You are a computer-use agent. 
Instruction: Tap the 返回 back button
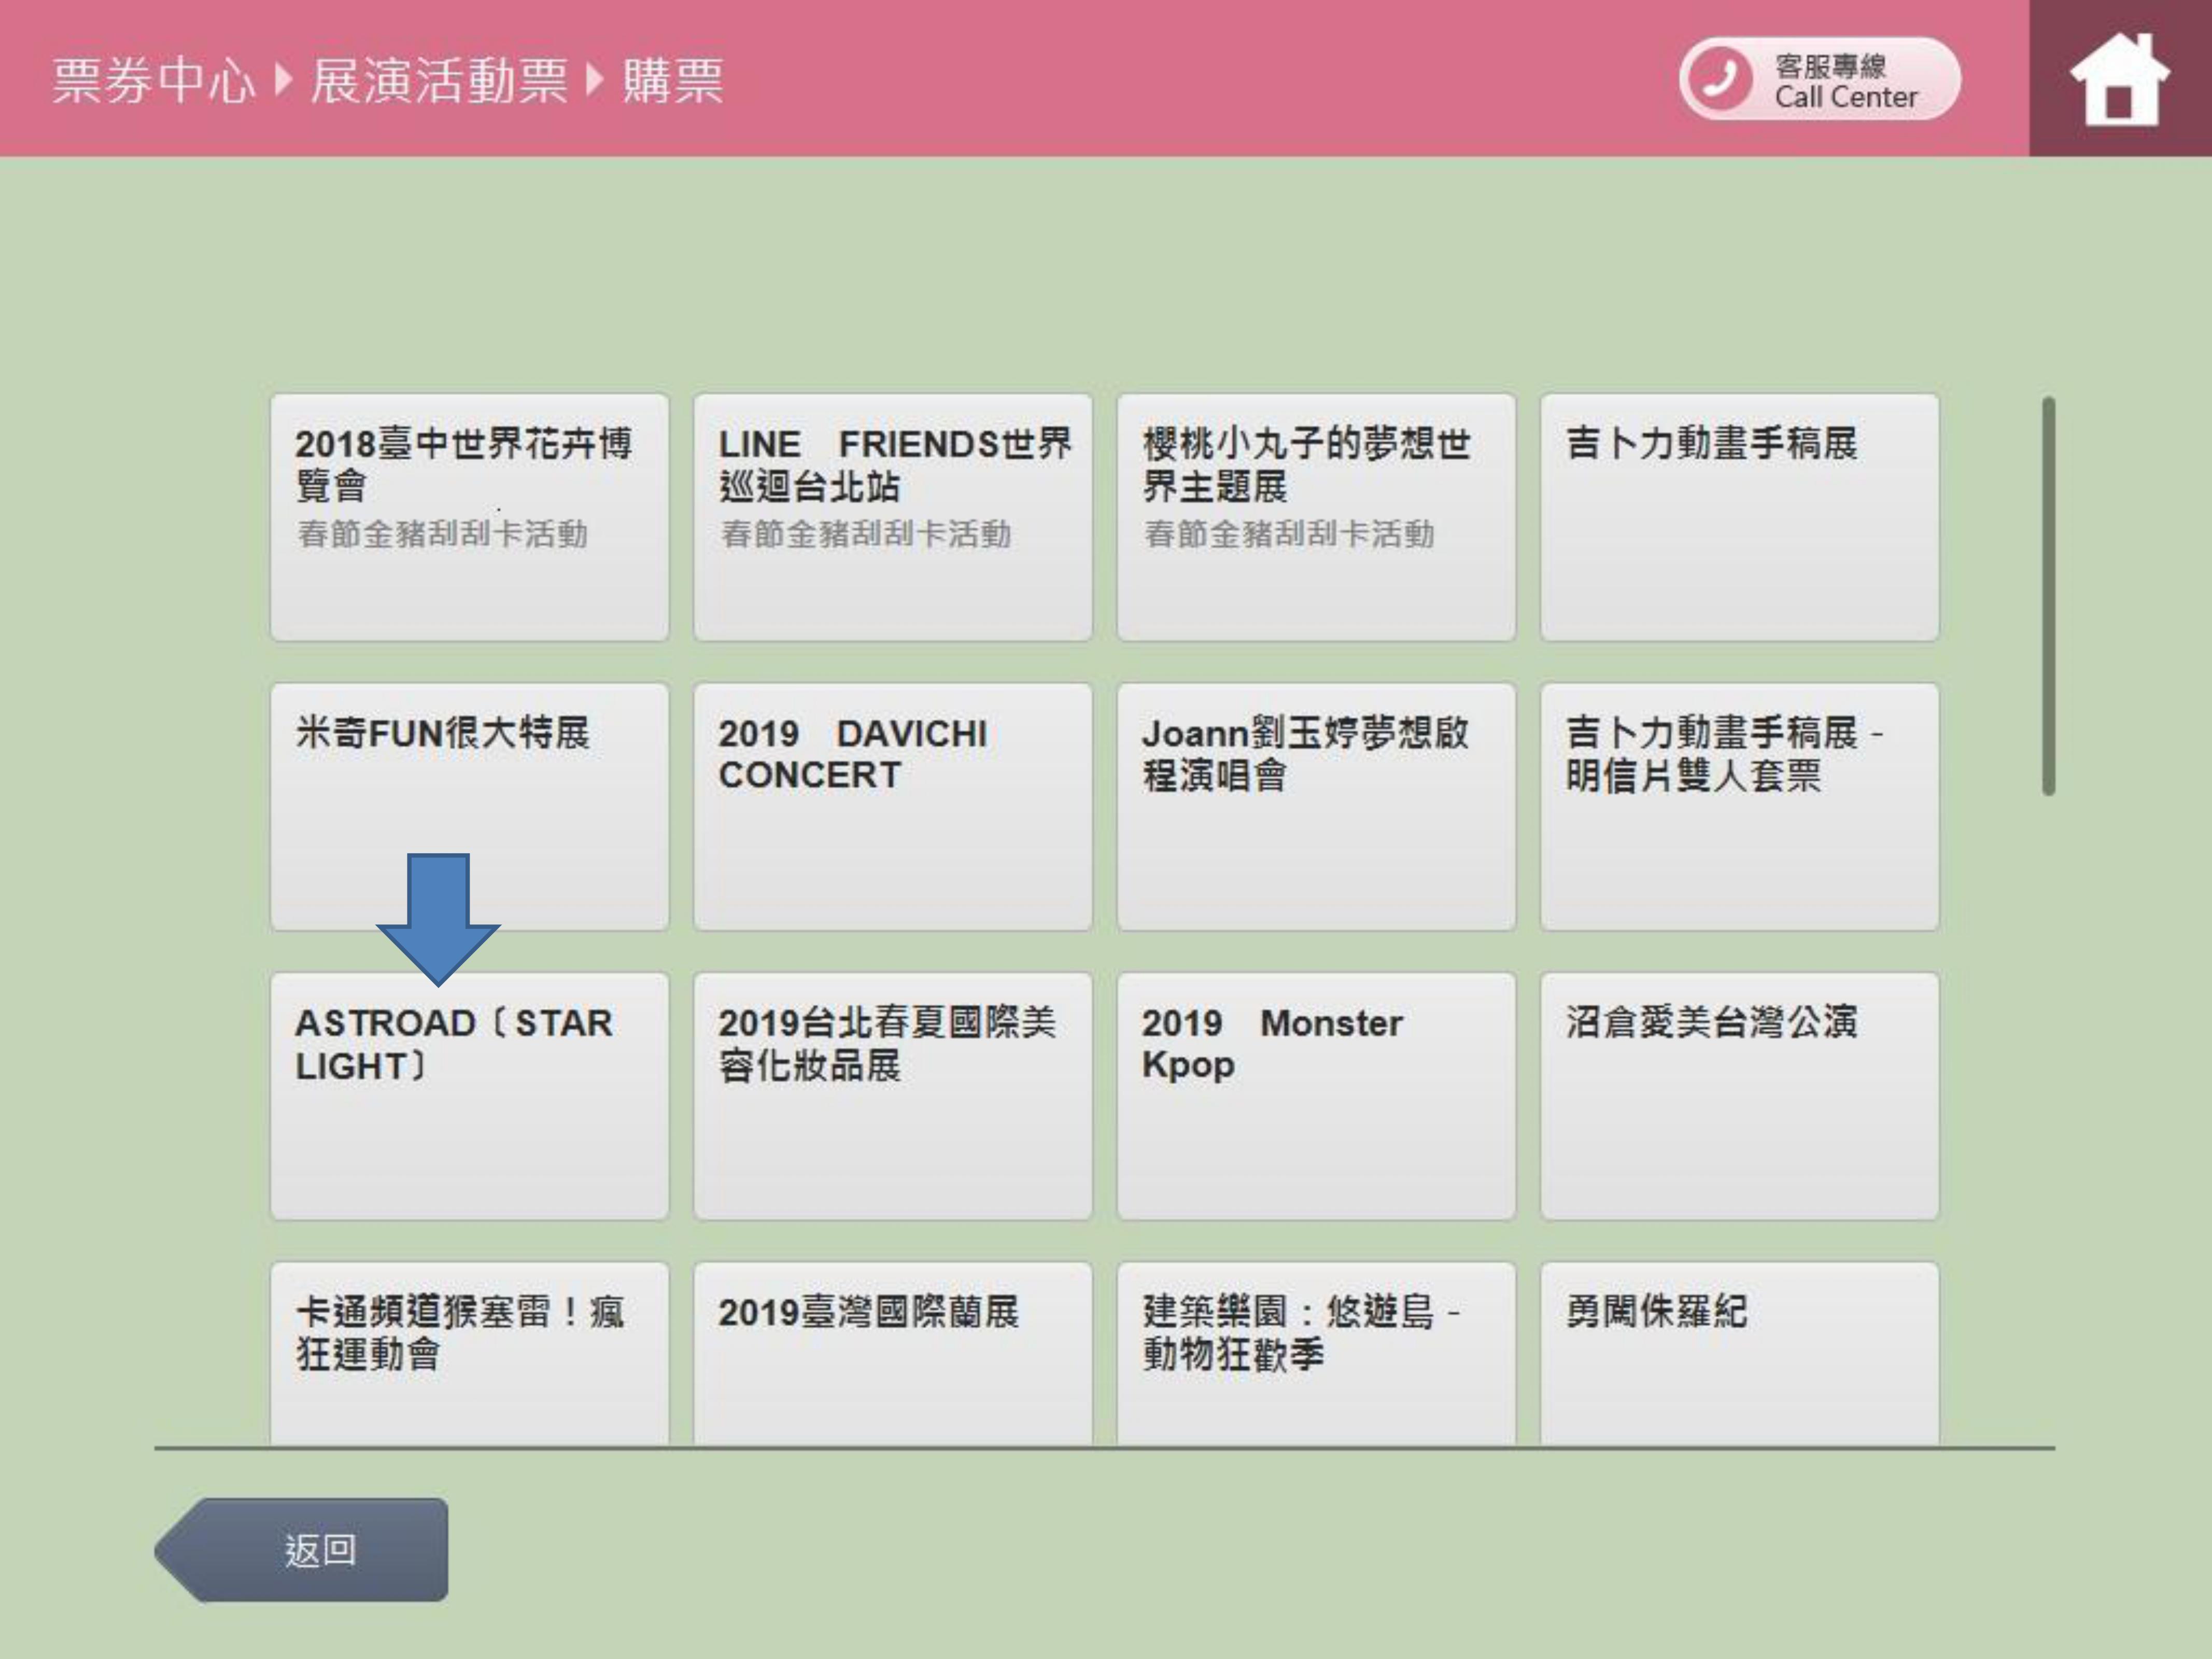point(301,1549)
